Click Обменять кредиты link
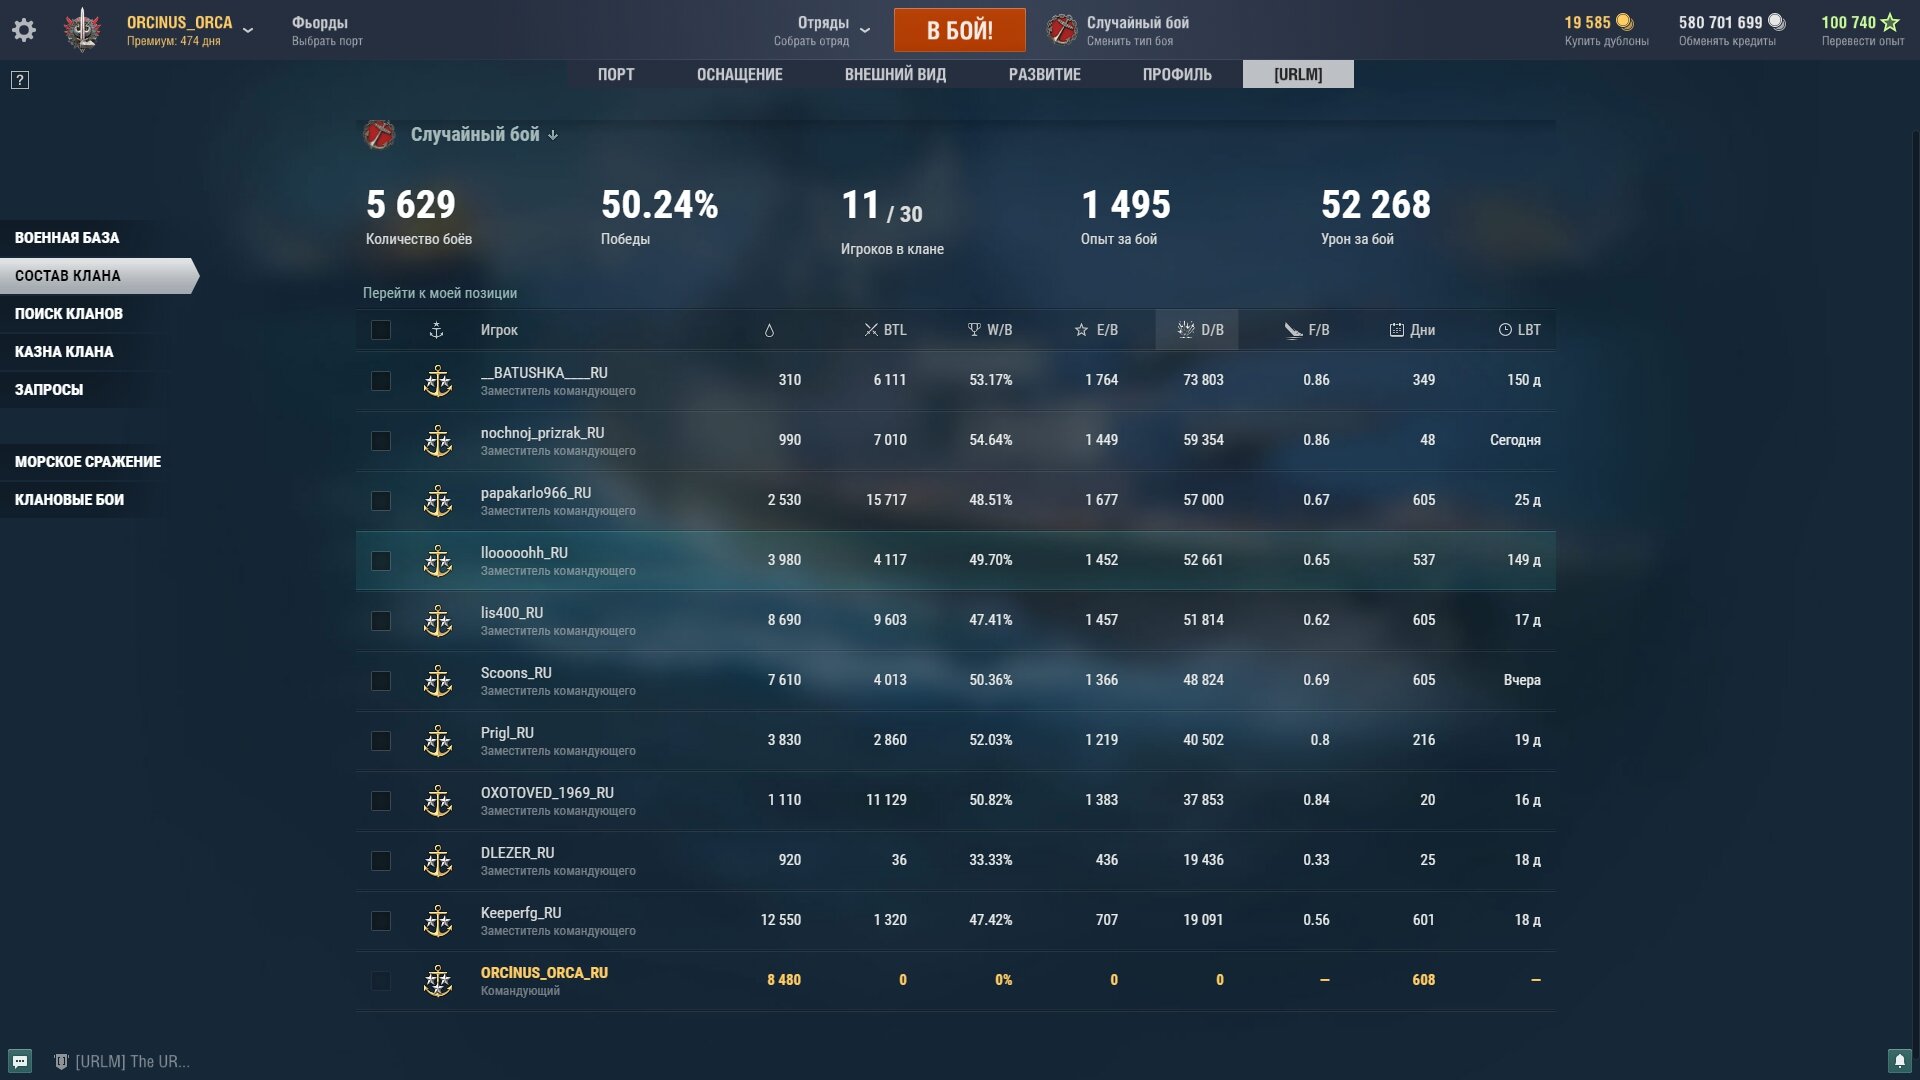 [x=1727, y=41]
